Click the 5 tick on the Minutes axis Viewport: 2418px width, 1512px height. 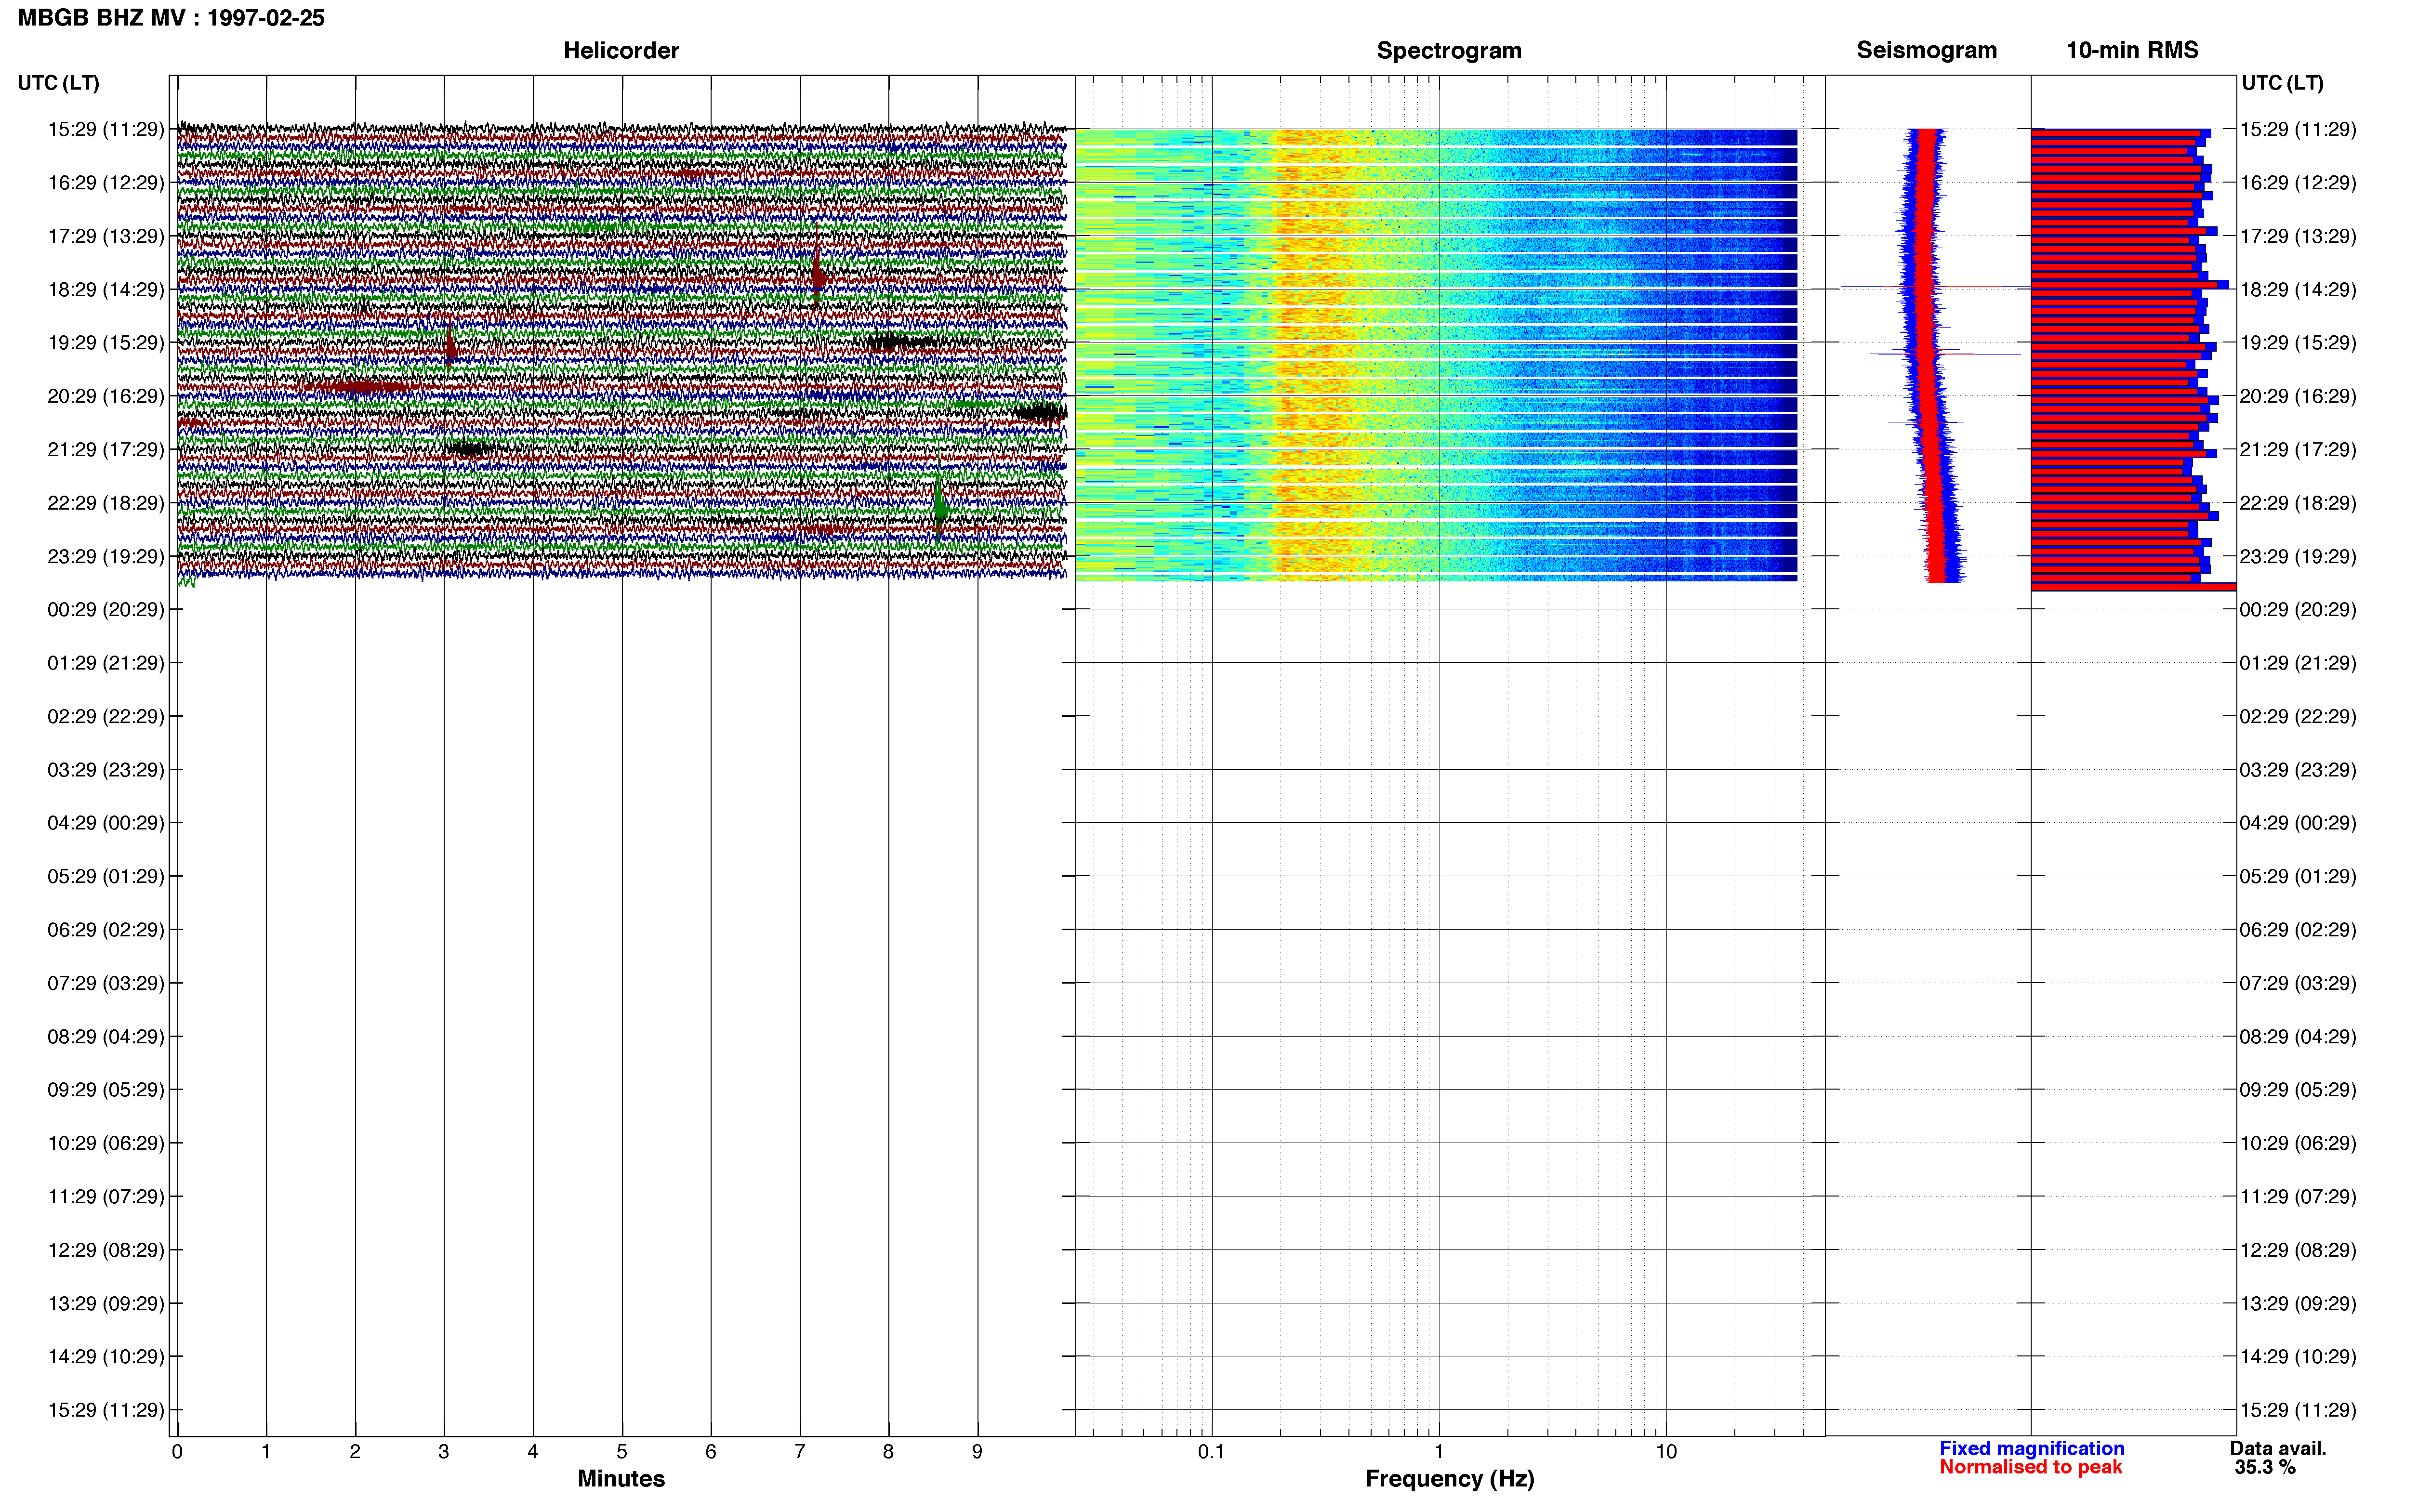(622, 1452)
